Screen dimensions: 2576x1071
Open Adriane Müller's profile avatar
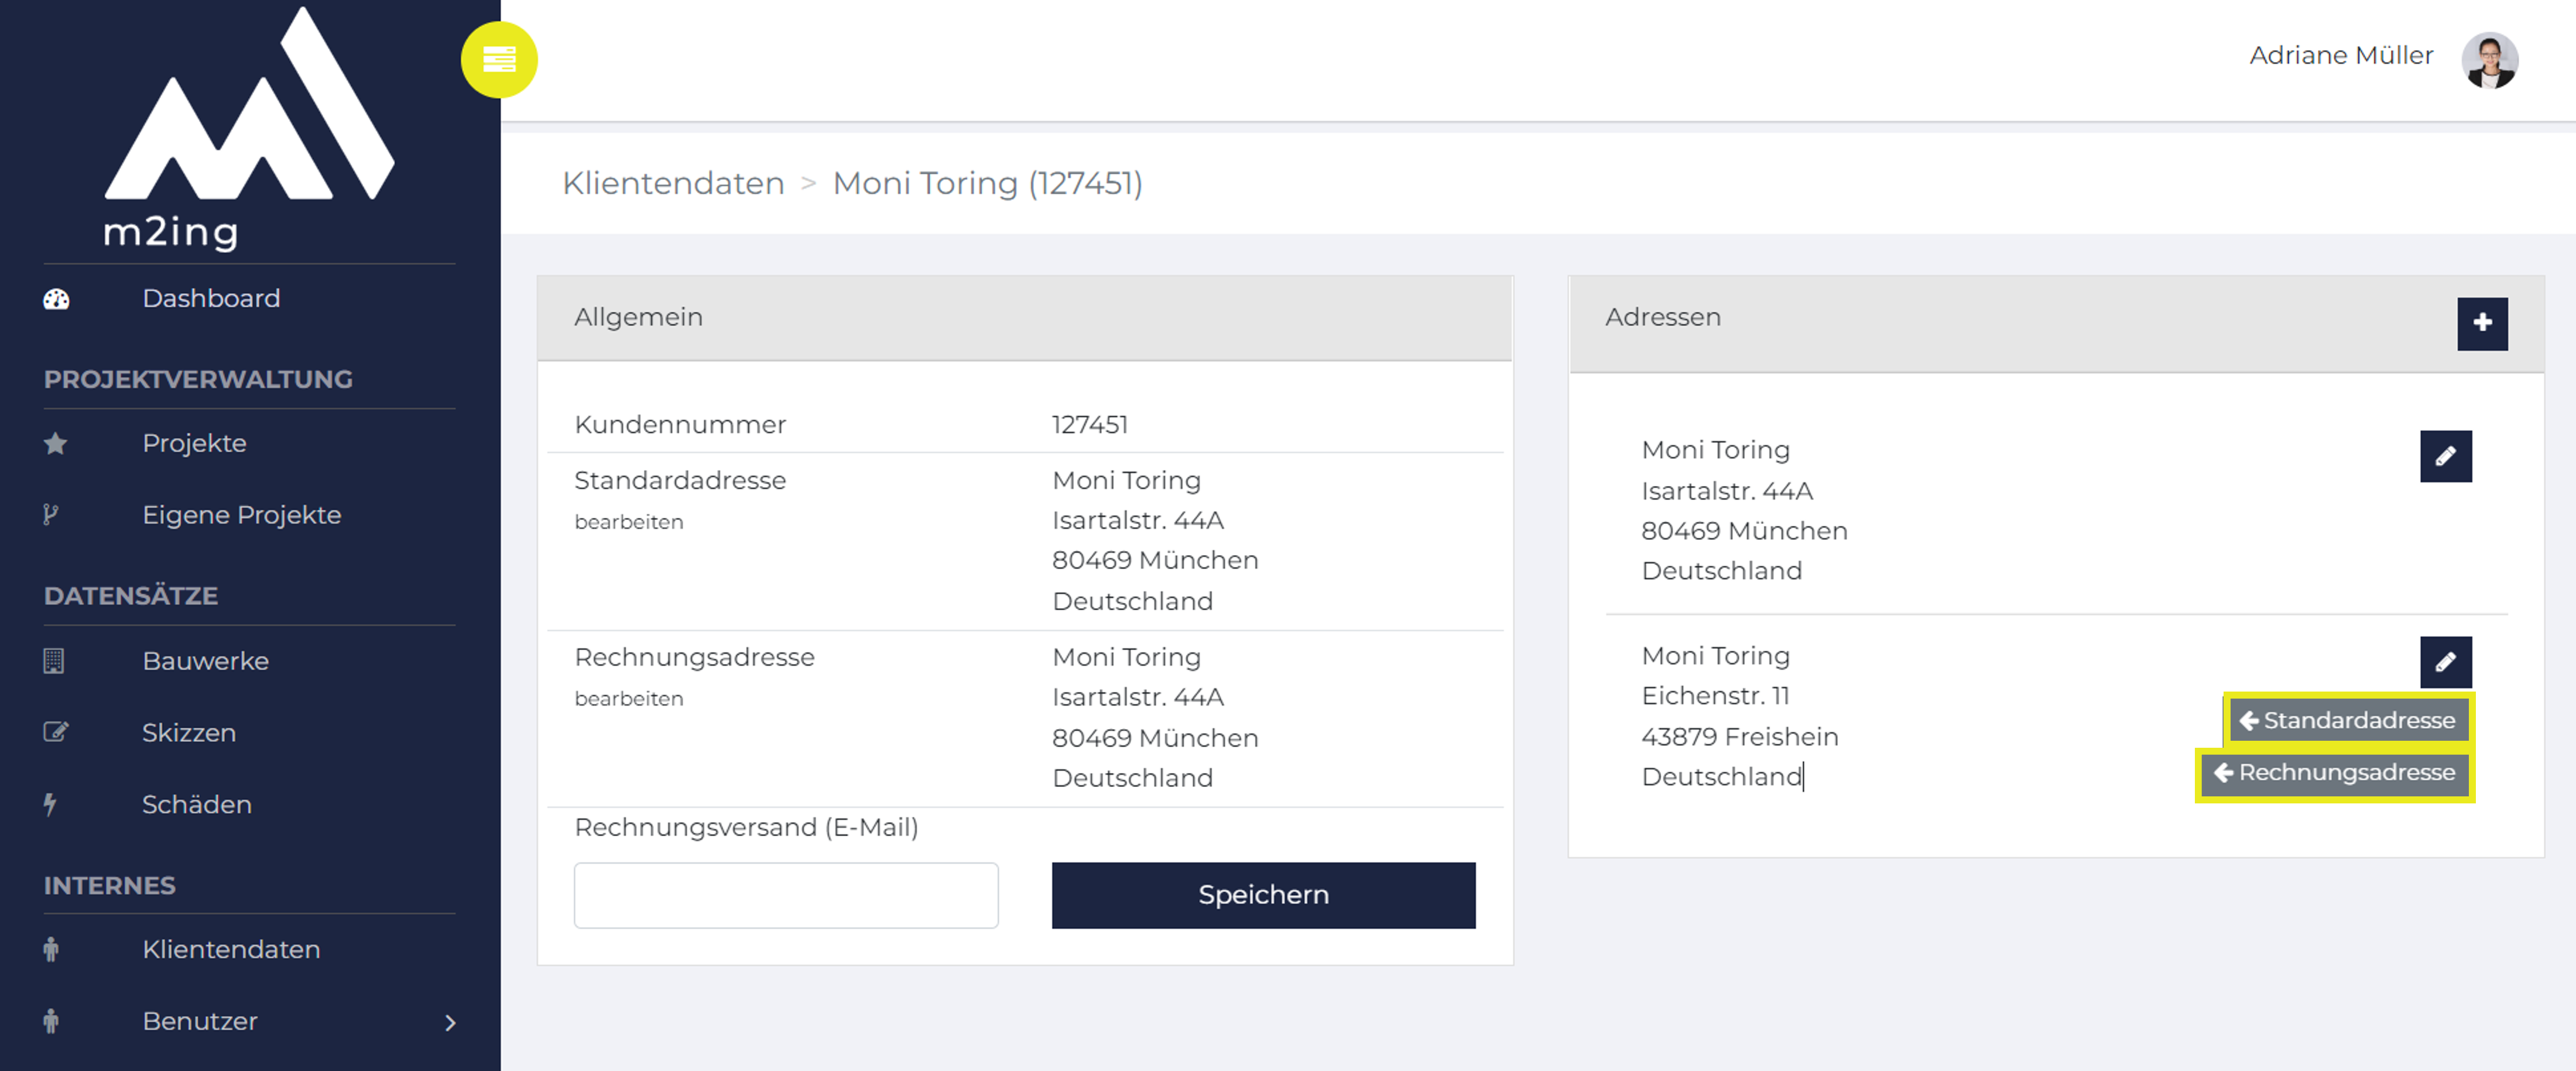(2489, 60)
